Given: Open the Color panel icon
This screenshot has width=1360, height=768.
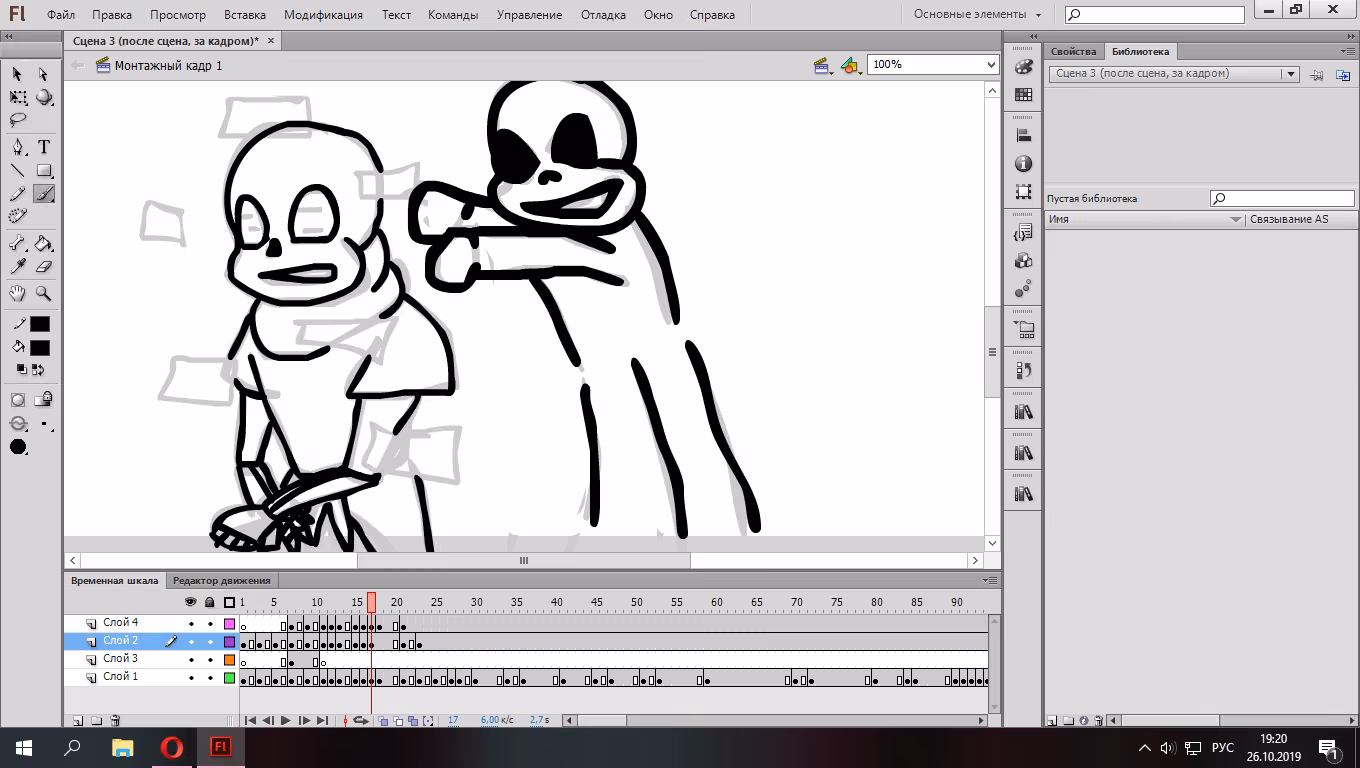Looking at the screenshot, I should (x=1023, y=67).
